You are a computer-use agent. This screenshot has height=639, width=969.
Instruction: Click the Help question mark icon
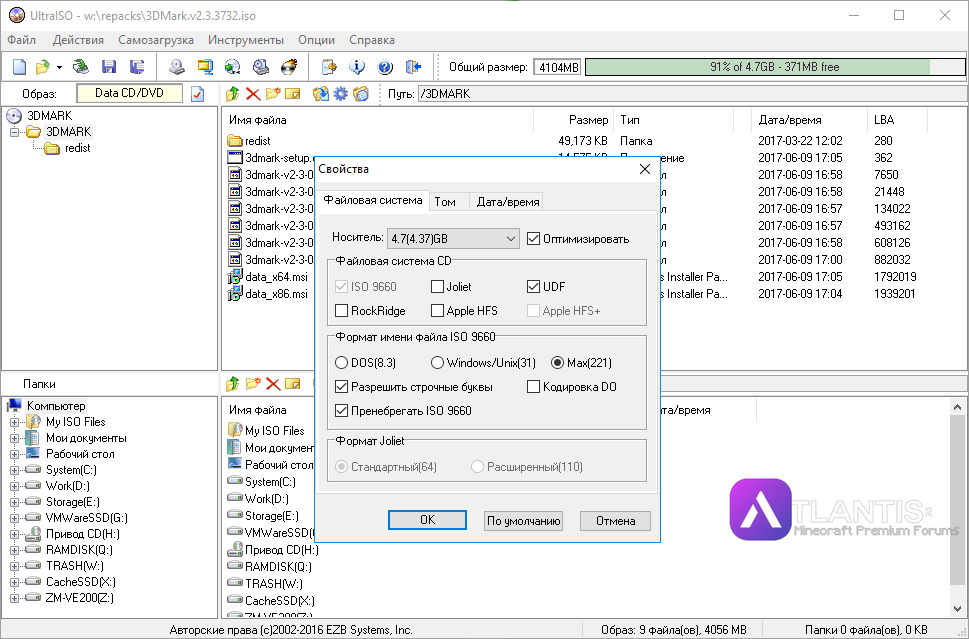coord(385,67)
